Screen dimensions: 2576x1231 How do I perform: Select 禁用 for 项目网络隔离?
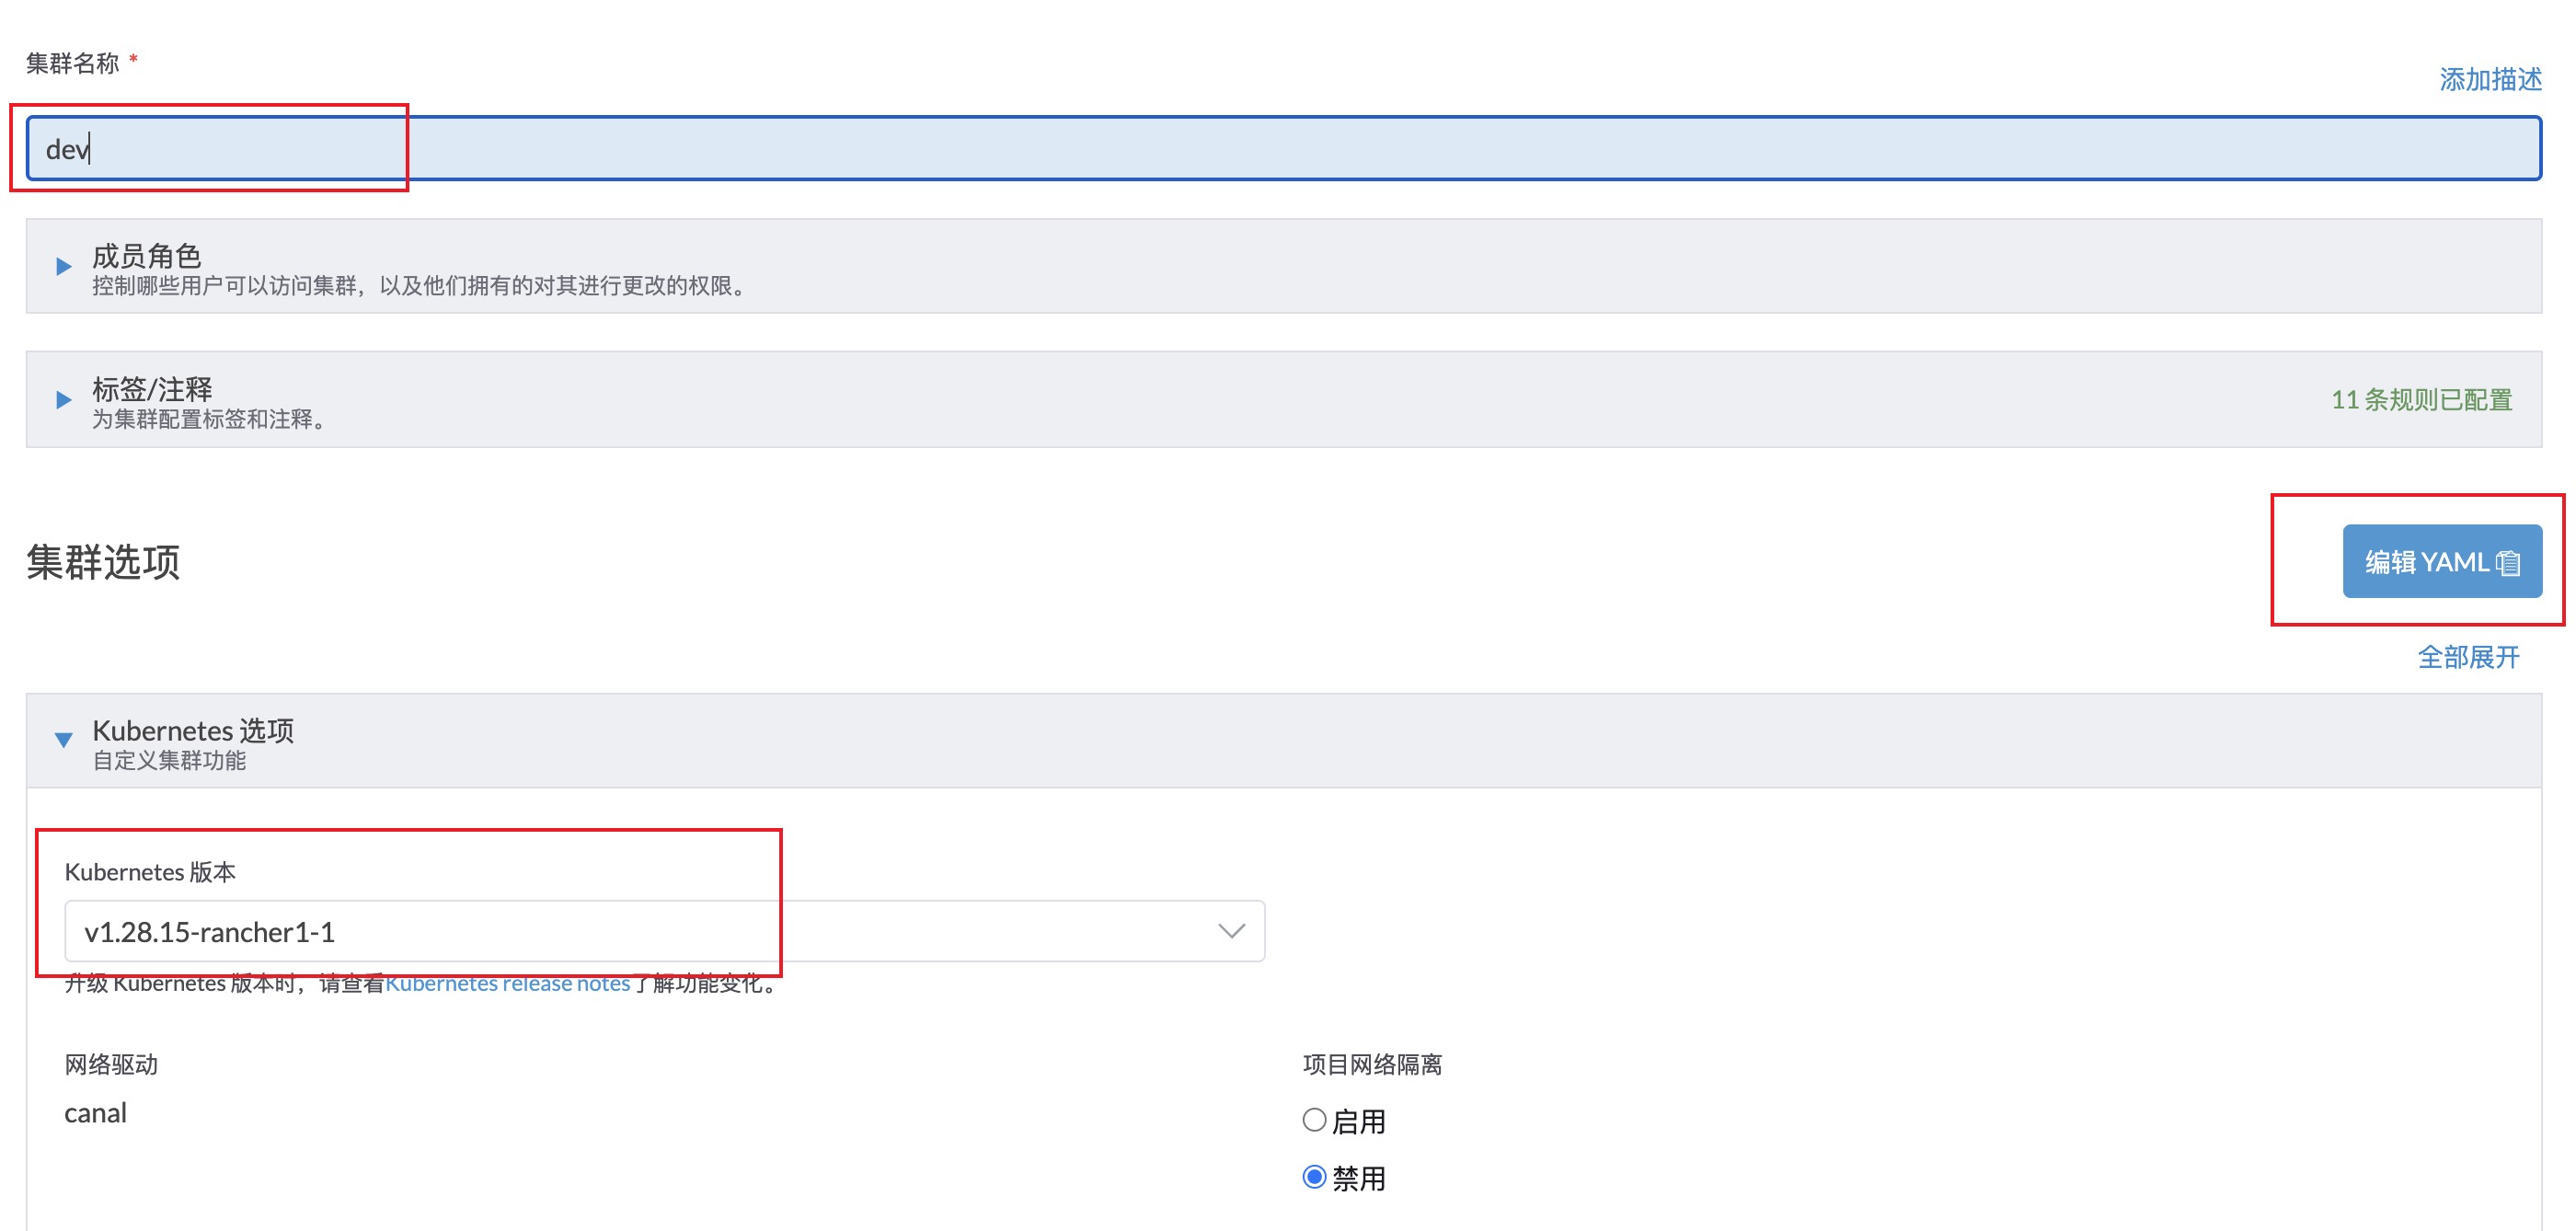pyautogui.click(x=1314, y=1177)
